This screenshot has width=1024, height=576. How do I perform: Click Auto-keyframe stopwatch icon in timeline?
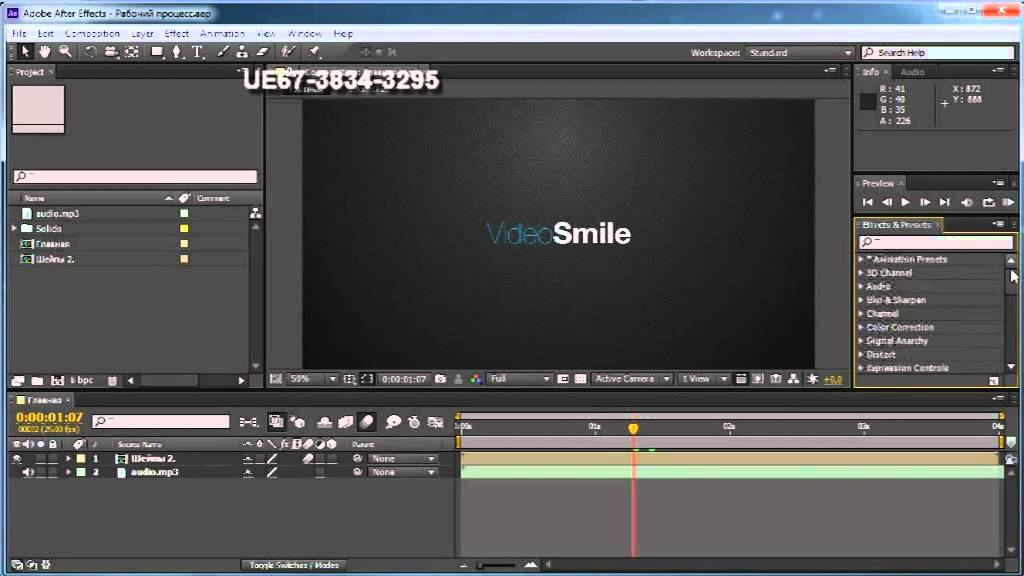pyautogui.click(x=414, y=422)
